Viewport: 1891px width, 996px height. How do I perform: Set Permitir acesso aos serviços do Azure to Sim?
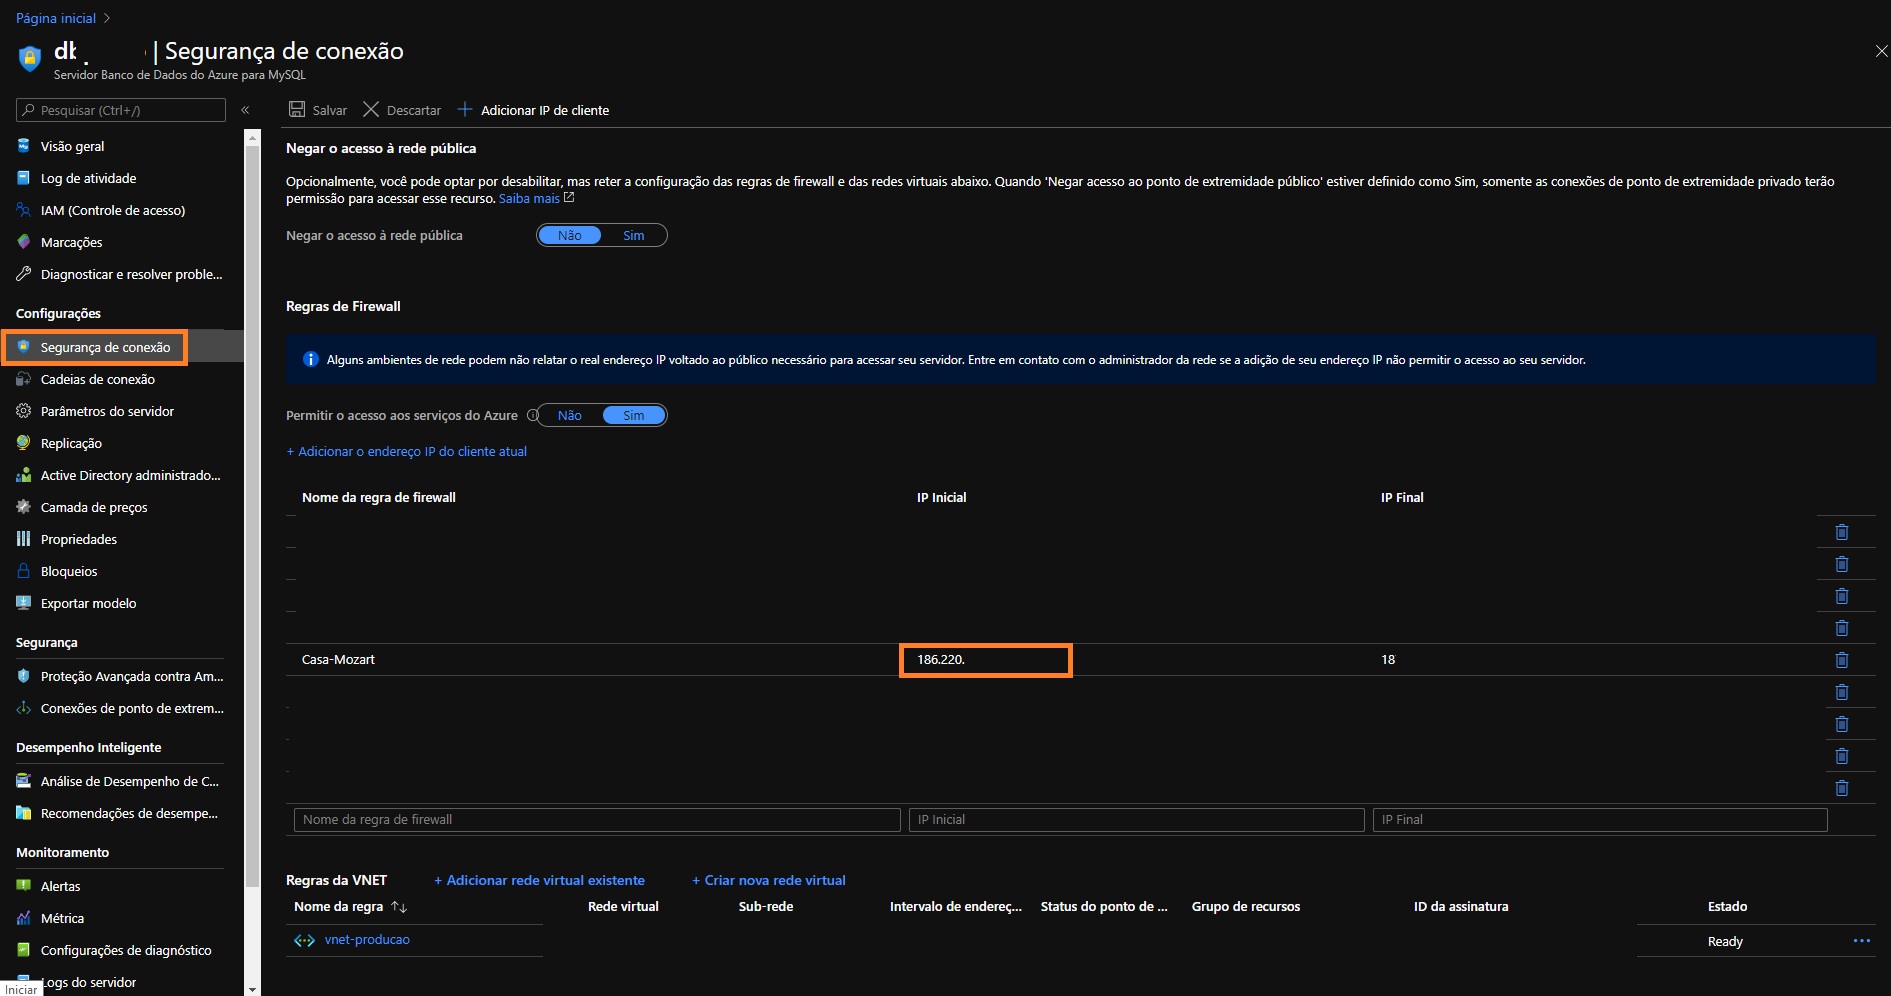click(634, 415)
